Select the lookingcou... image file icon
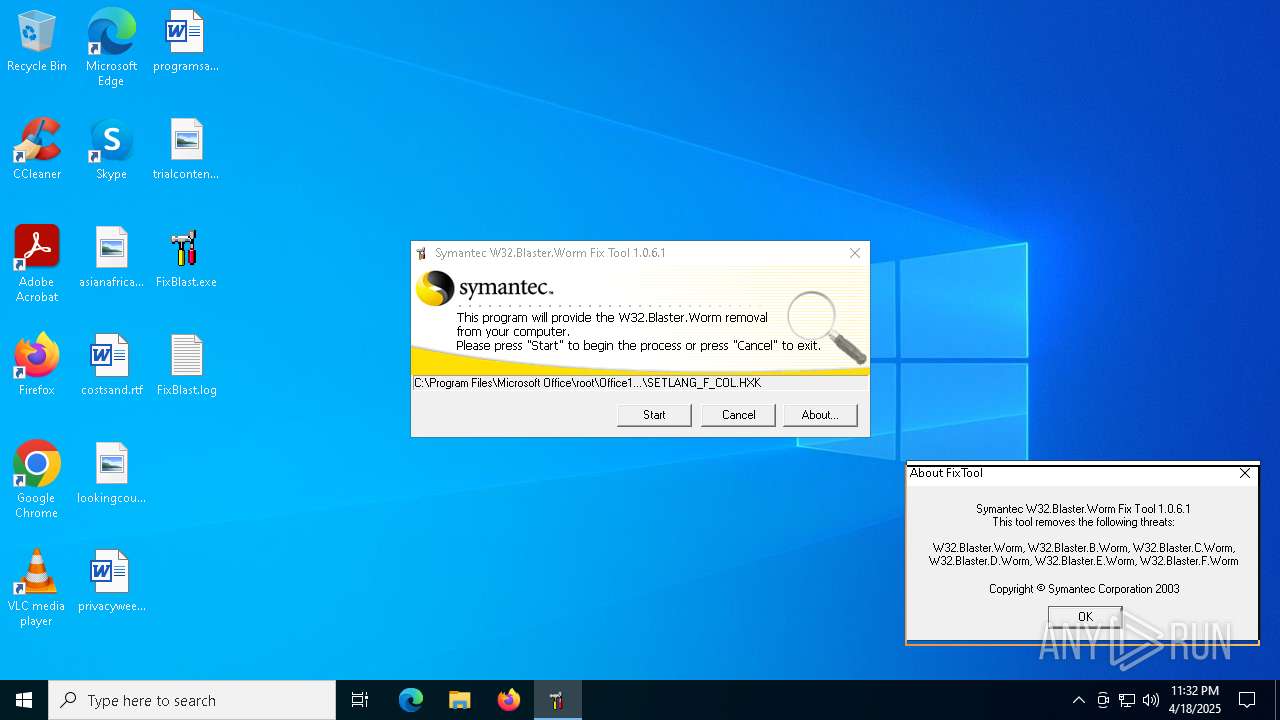 click(x=111, y=474)
